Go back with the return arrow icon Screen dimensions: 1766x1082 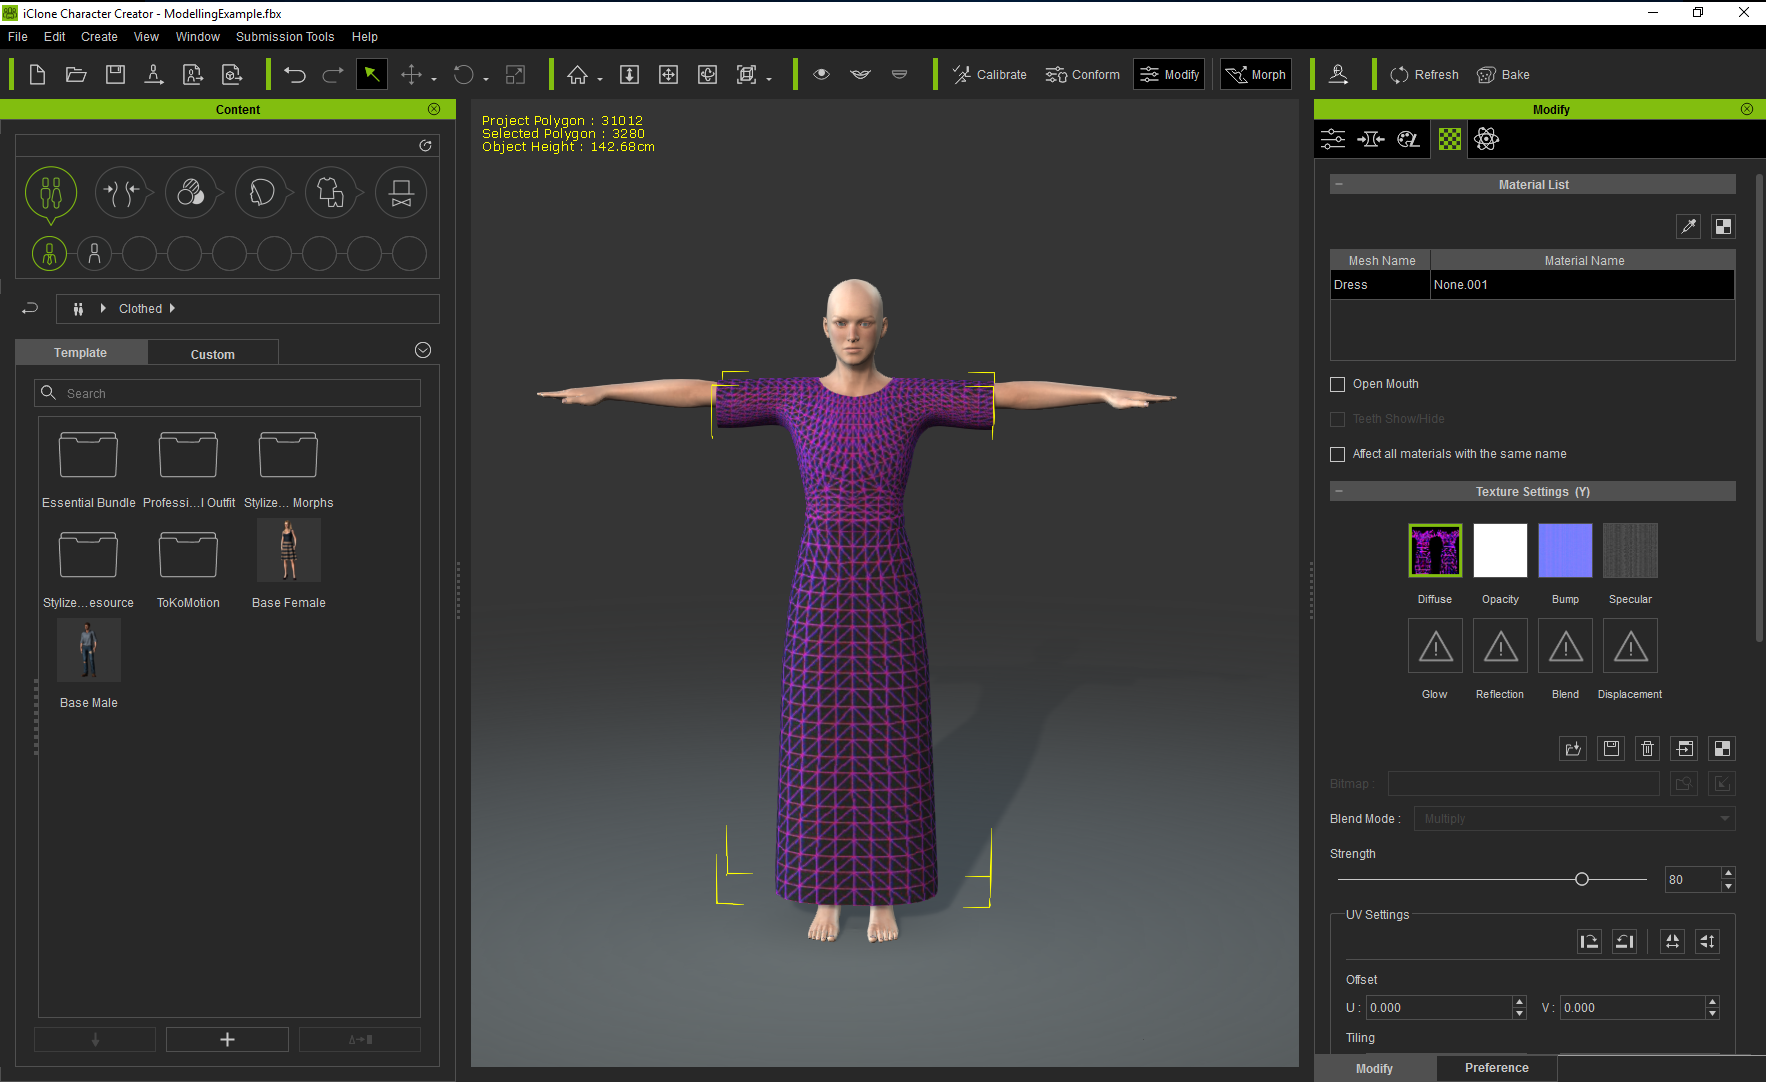30,308
